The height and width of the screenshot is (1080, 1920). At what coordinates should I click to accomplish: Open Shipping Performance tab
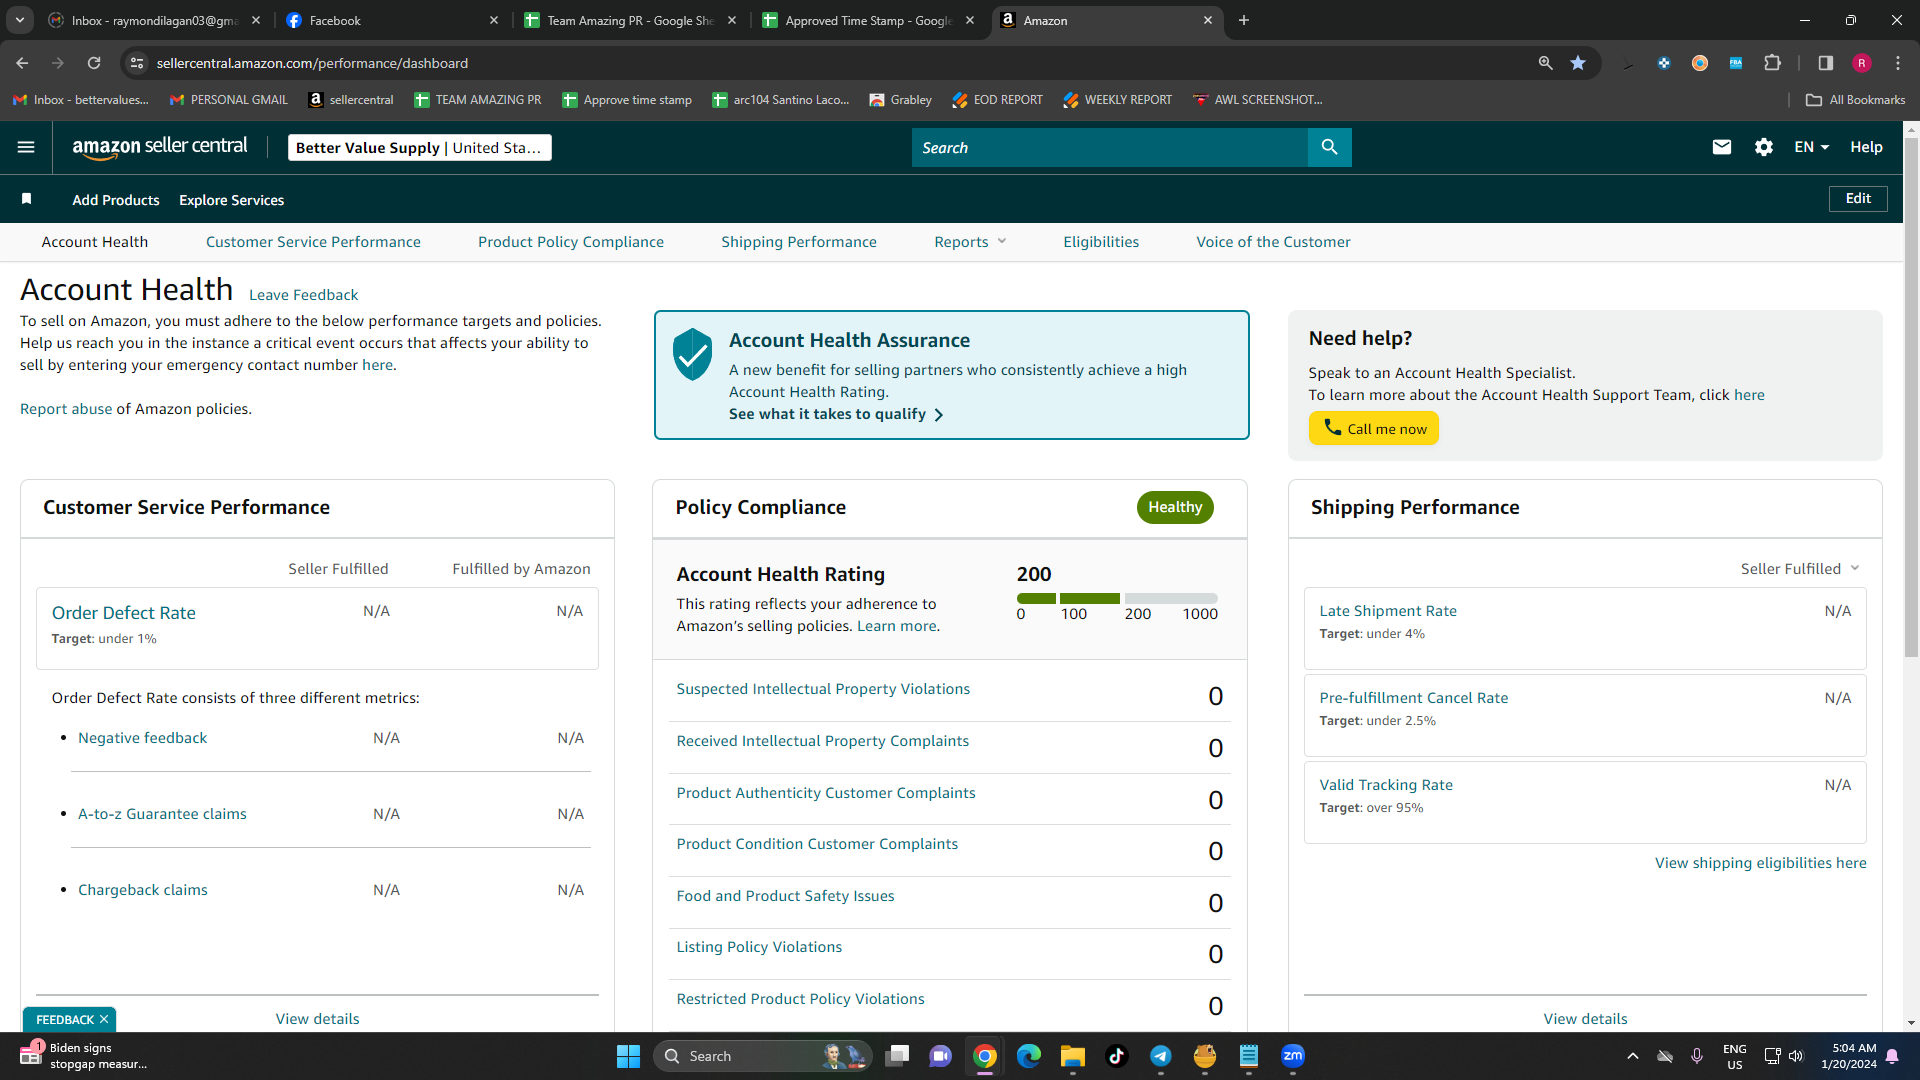pyautogui.click(x=799, y=242)
